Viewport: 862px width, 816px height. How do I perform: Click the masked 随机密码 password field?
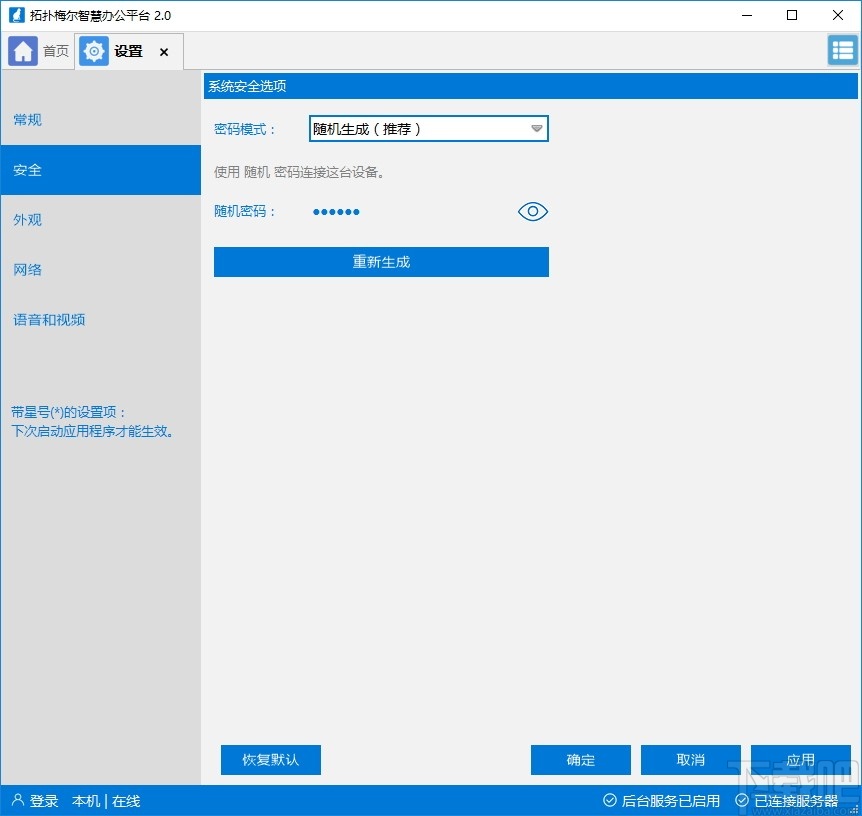336,211
